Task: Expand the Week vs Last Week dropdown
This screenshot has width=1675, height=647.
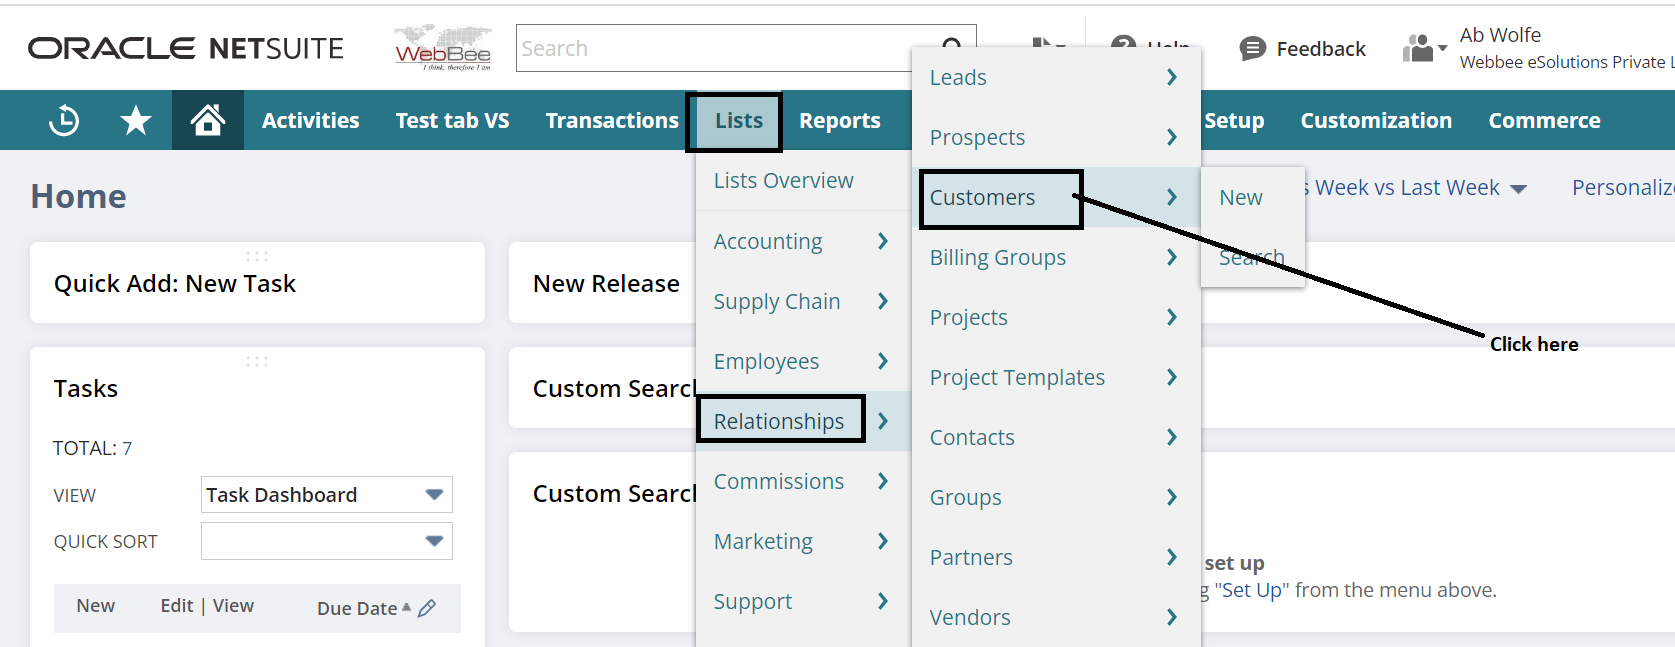Action: pyautogui.click(x=1518, y=189)
